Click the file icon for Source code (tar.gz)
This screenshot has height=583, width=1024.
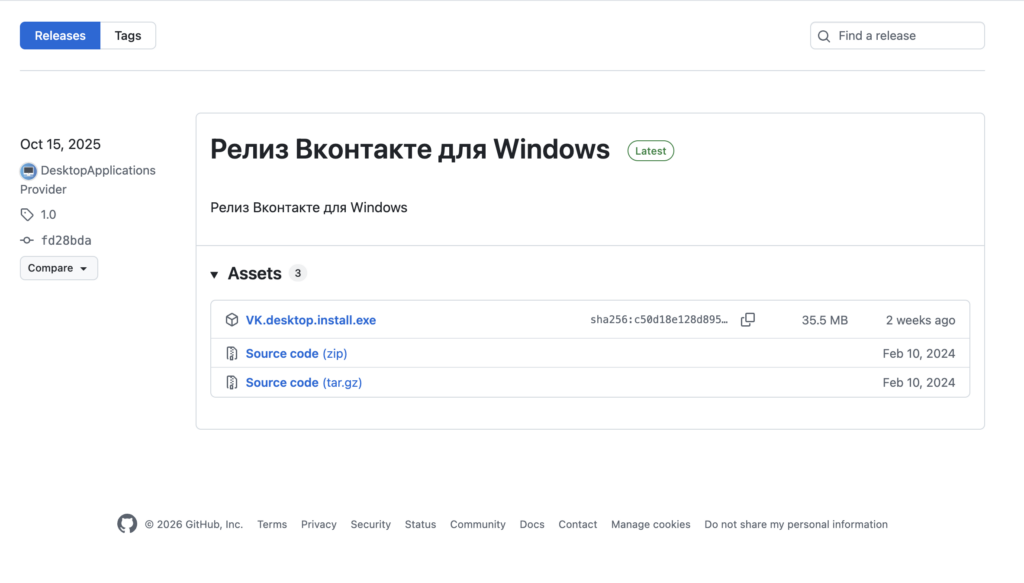point(232,383)
